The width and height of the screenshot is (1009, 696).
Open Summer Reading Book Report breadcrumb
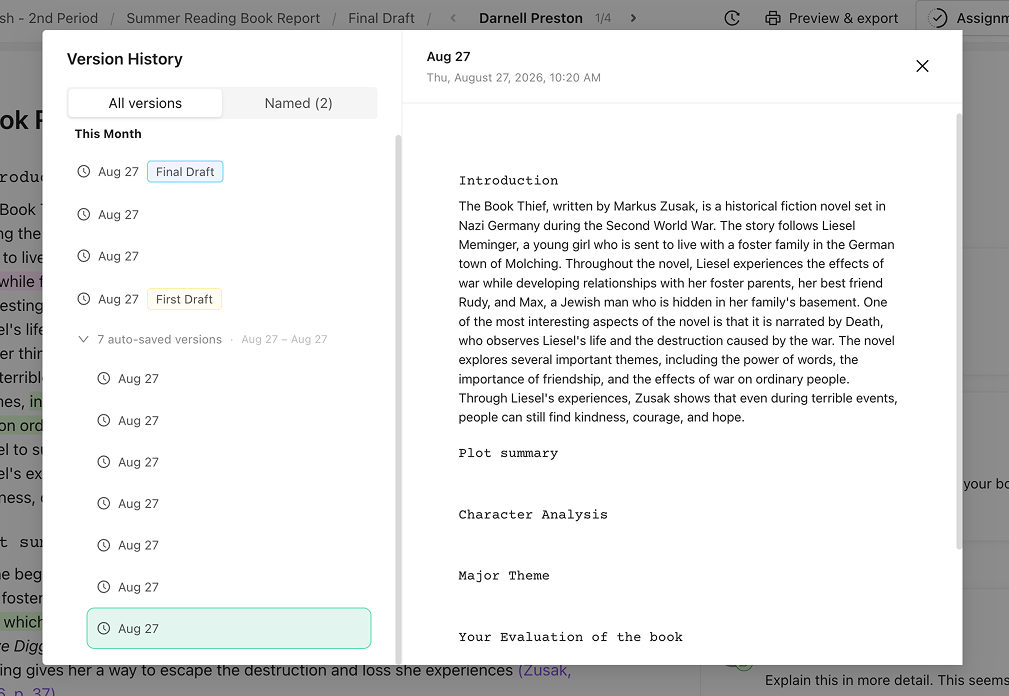tap(223, 18)
